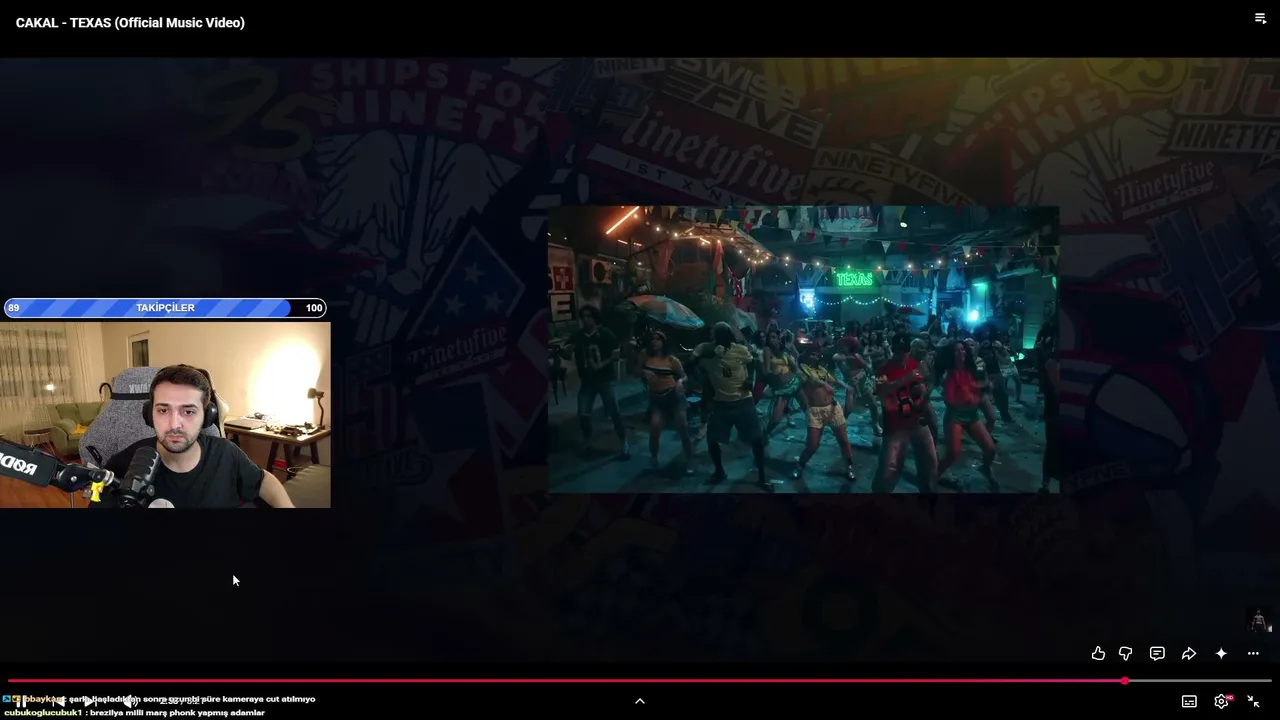Pause the video playback
Image resolution: width=1280 pixels, height=720 pixels.
pos(20,701)
